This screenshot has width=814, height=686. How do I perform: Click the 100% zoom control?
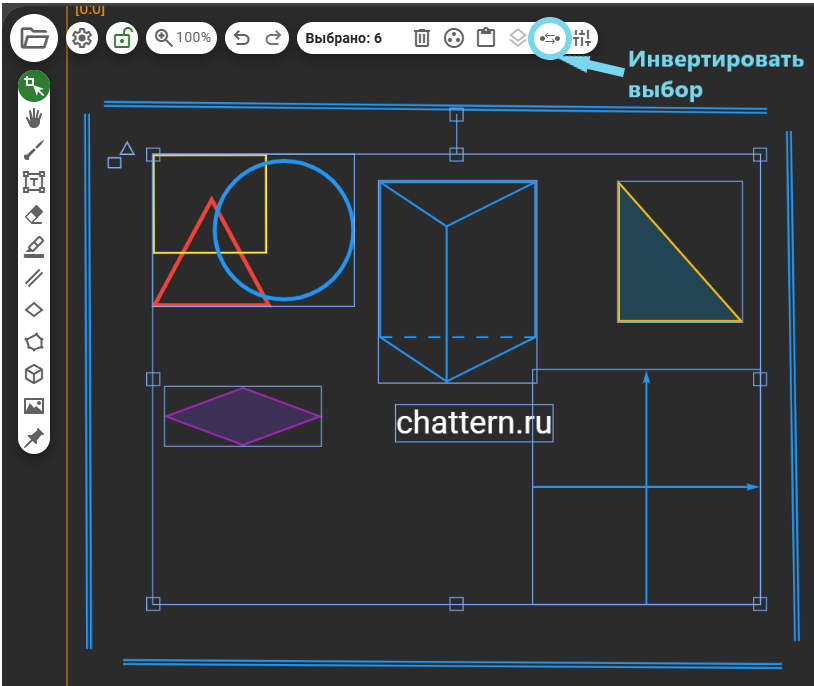point(182,39)
